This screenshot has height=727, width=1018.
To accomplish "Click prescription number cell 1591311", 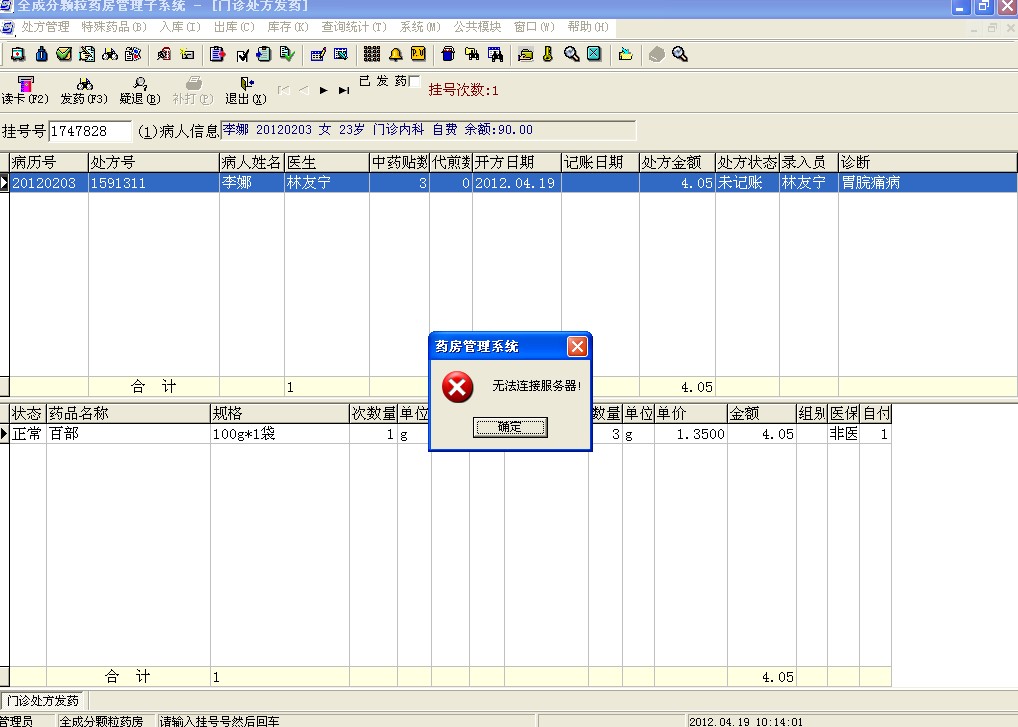I will pos(154,183).
